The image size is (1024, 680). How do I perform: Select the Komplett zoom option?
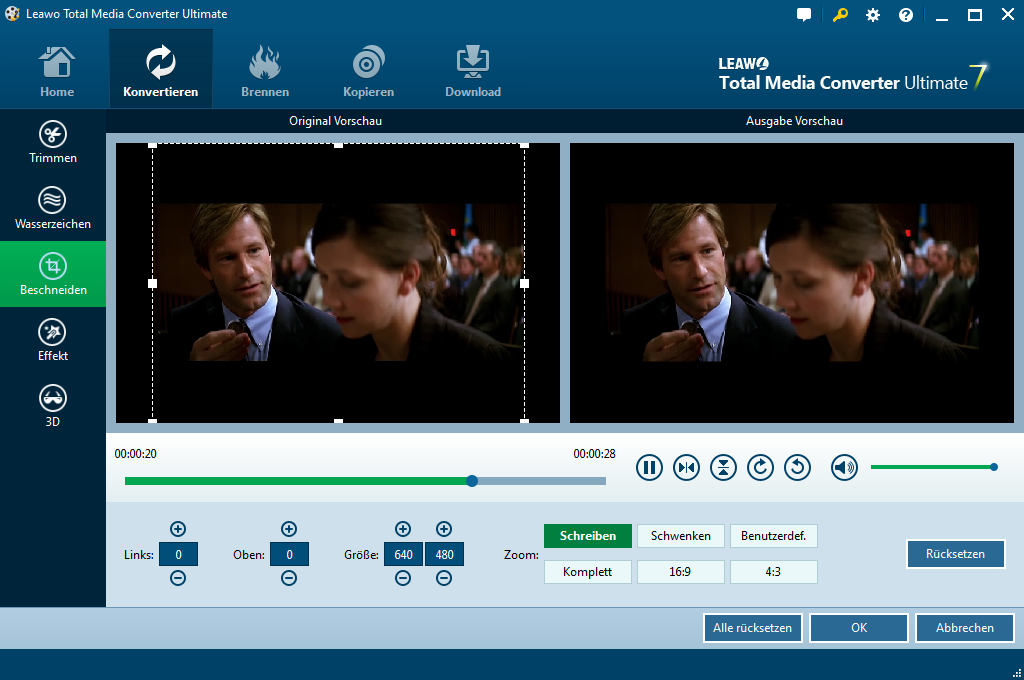click(x=588, y=572)
